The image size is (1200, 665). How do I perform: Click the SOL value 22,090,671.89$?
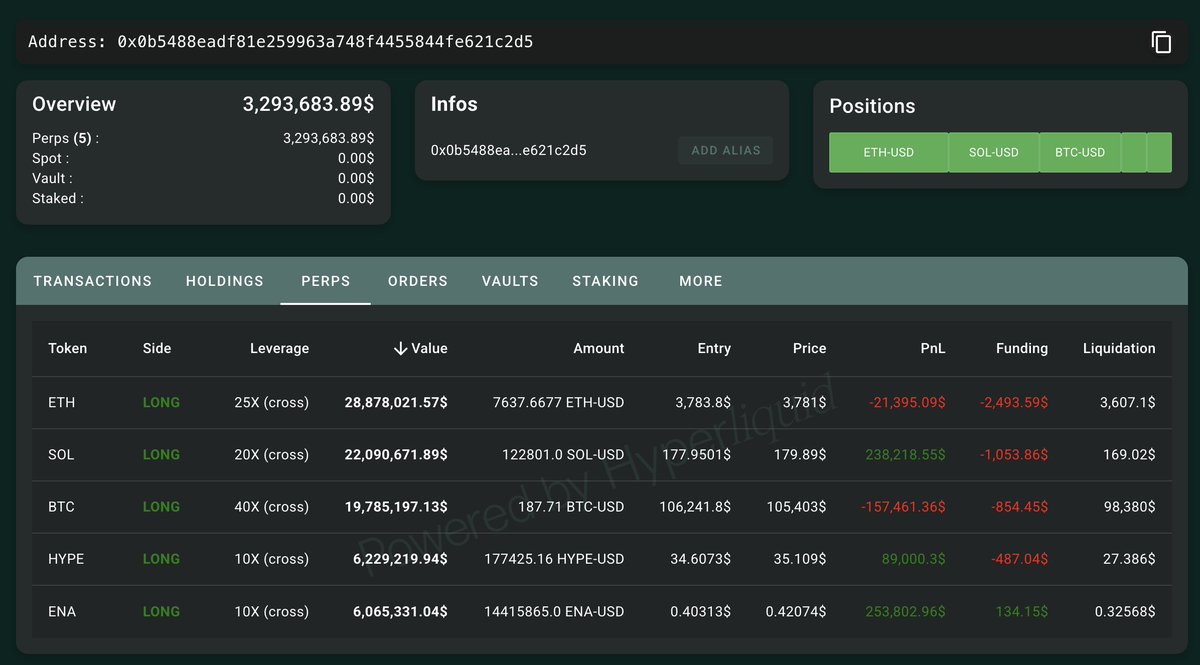click(x=396, y=454)
